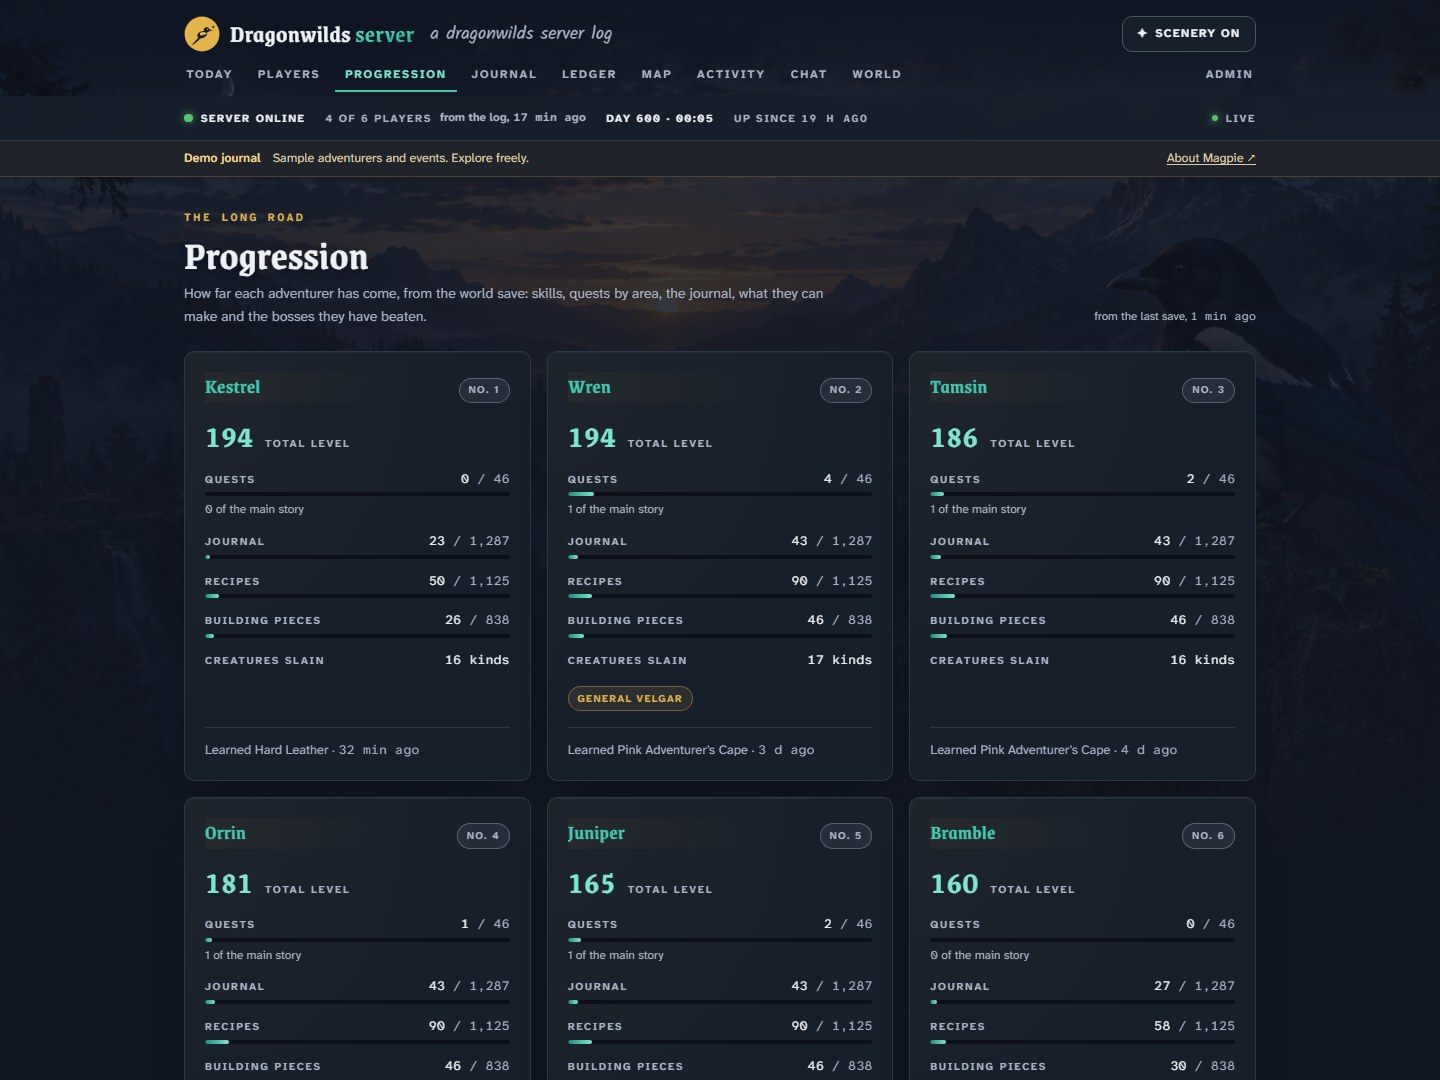Click the "4 of 6 players" status text

click(x=378, y=118)
